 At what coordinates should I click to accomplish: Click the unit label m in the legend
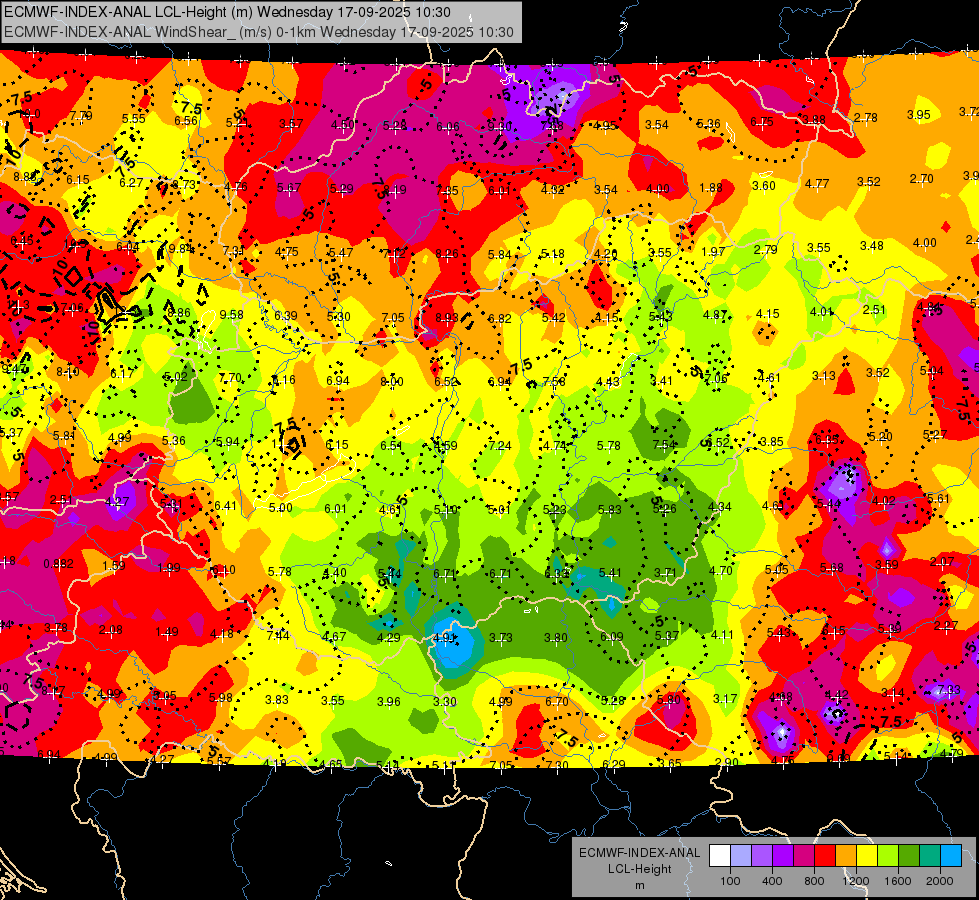(x=640, y=886)
